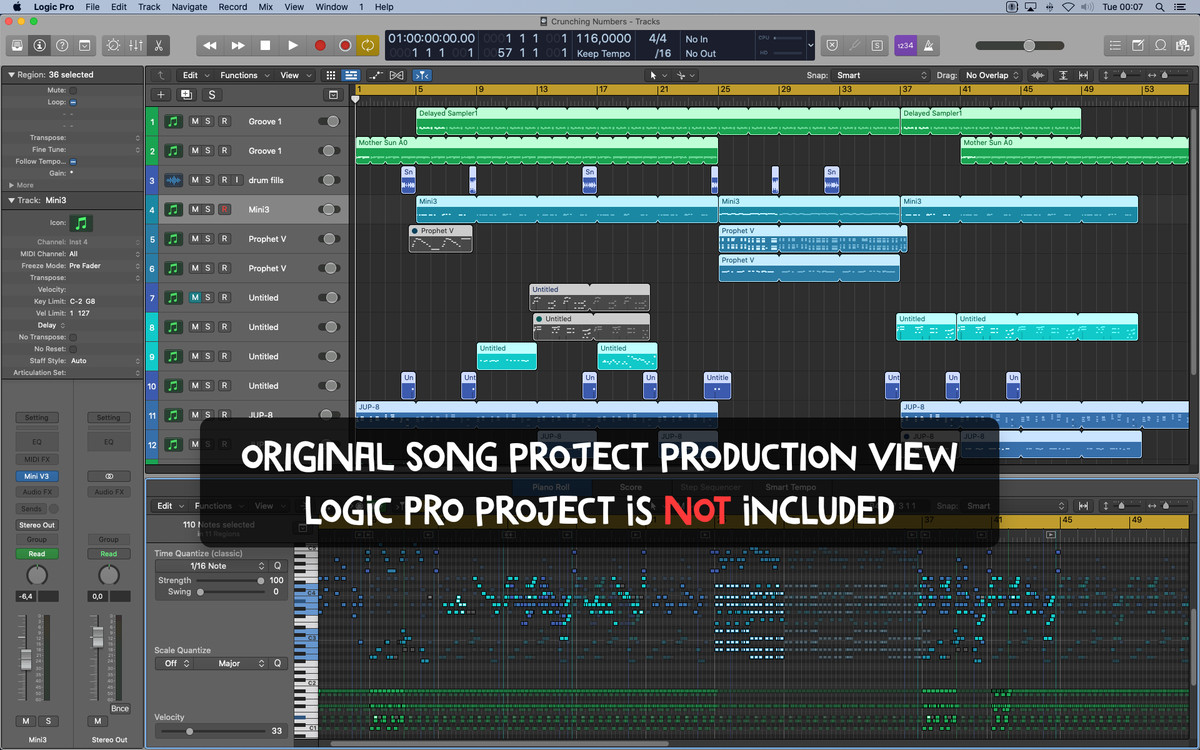Screen dimensions: 1200x750
Task: Toggle the Flex show/hide button
Action: click(397, 75)
